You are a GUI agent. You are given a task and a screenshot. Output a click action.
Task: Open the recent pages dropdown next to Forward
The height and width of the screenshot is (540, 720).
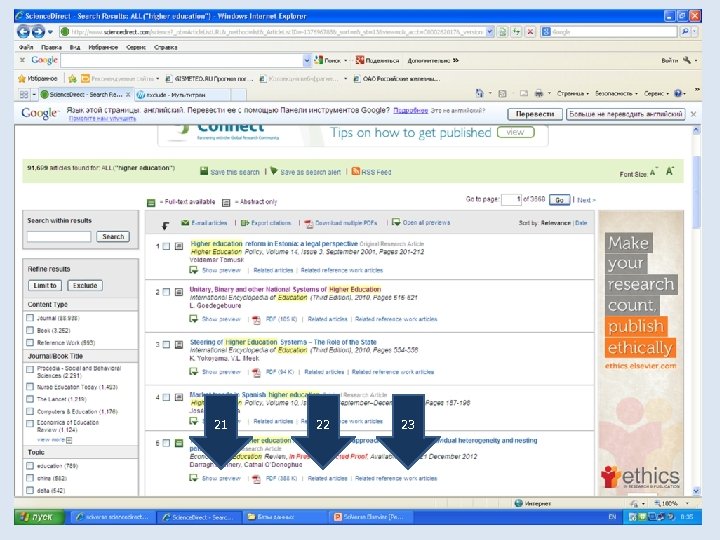pos(50,32)
